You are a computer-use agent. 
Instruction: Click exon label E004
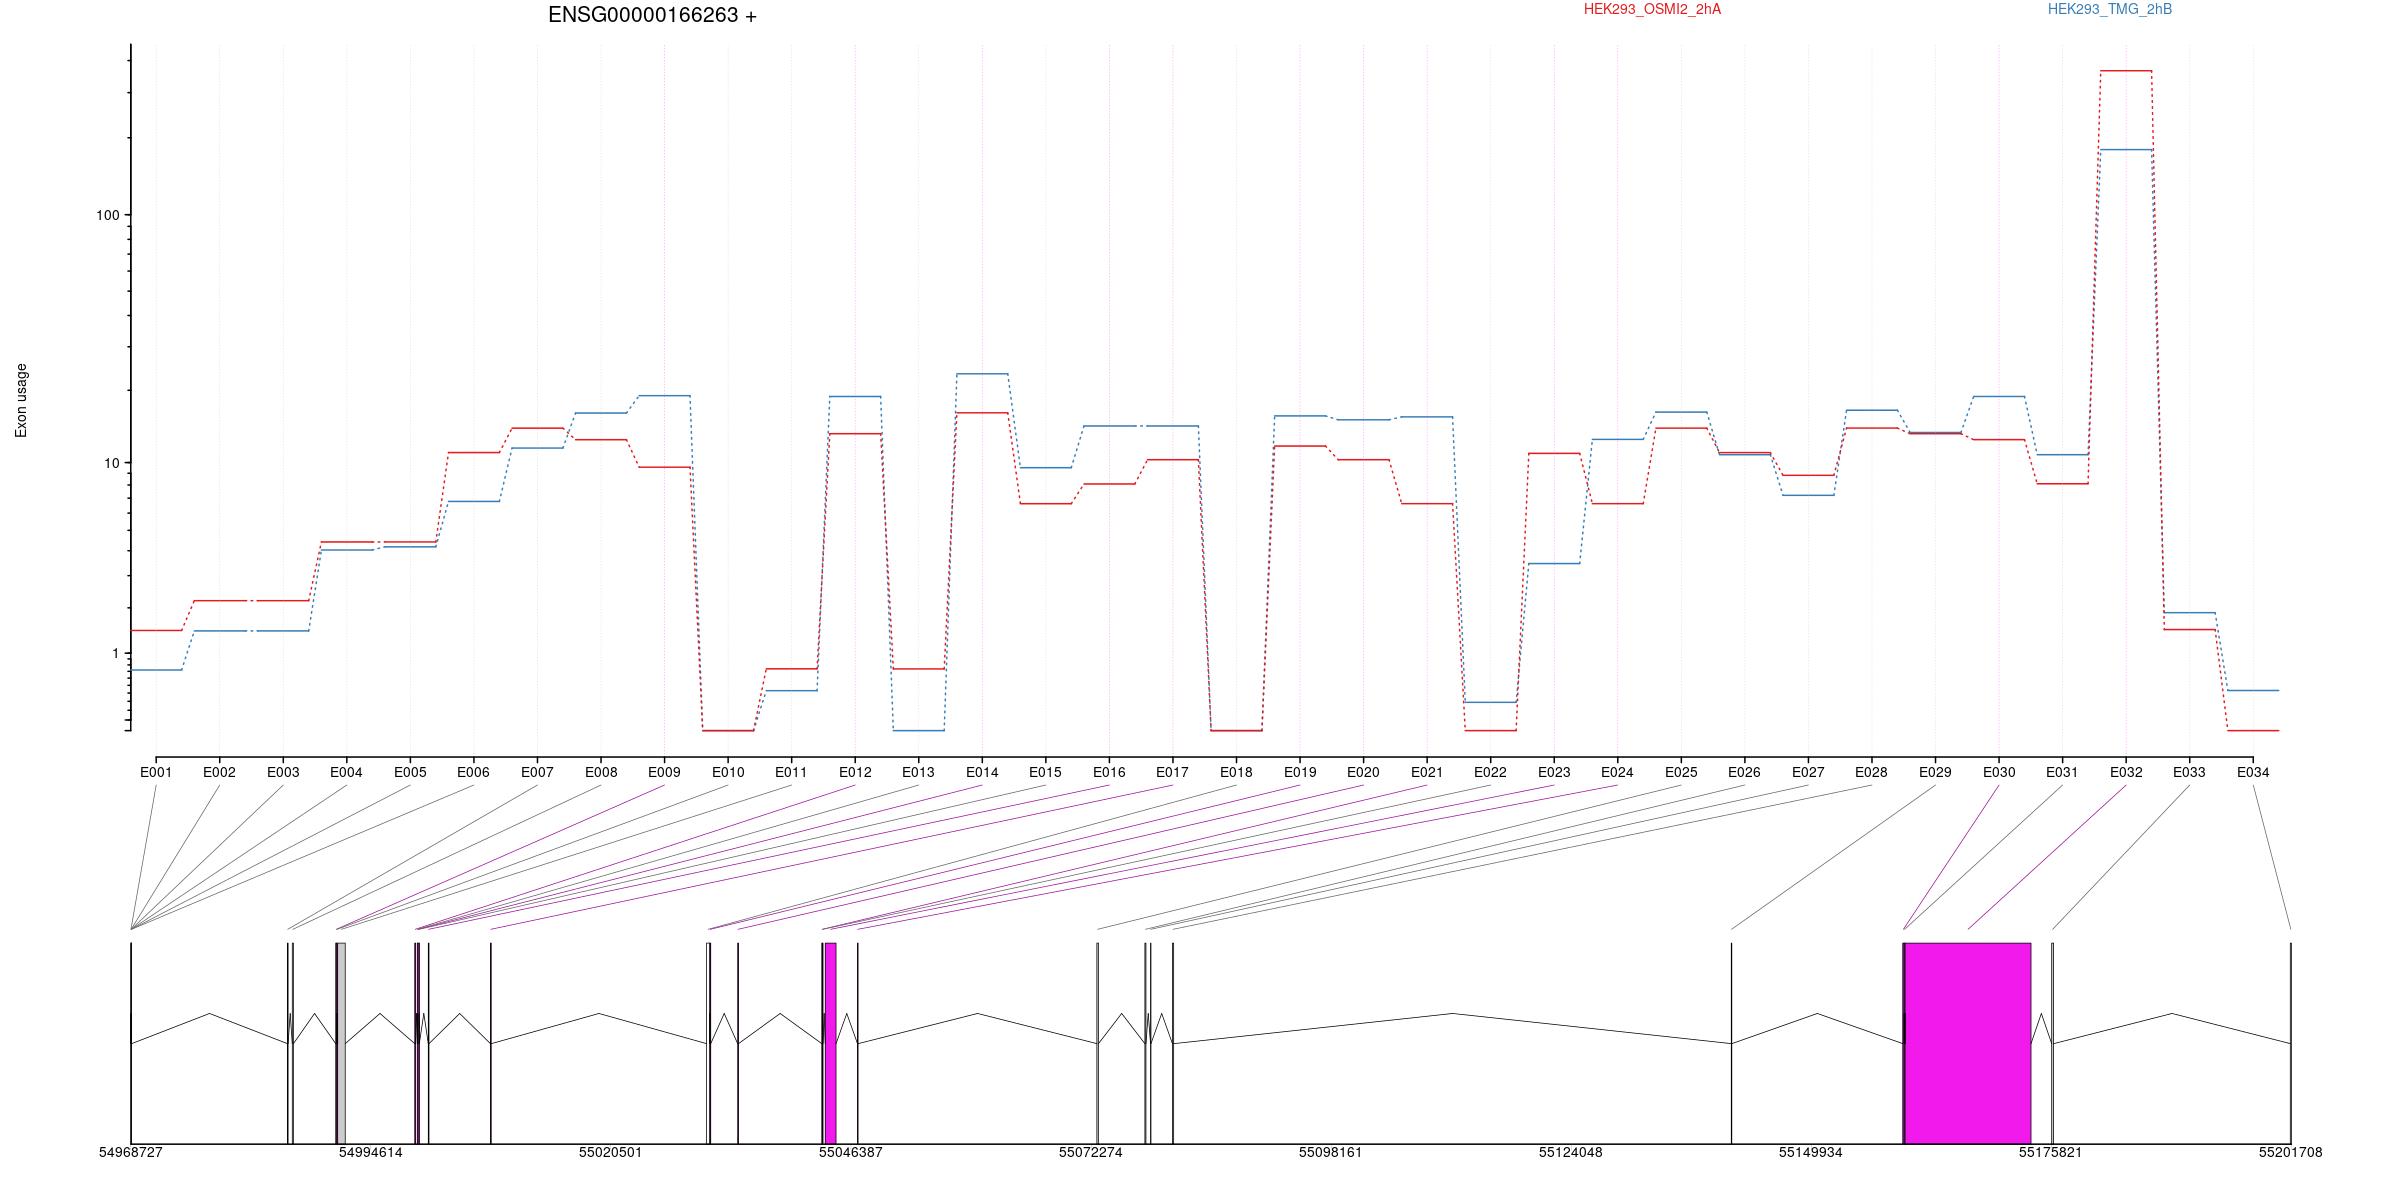[x=346, y=772]
